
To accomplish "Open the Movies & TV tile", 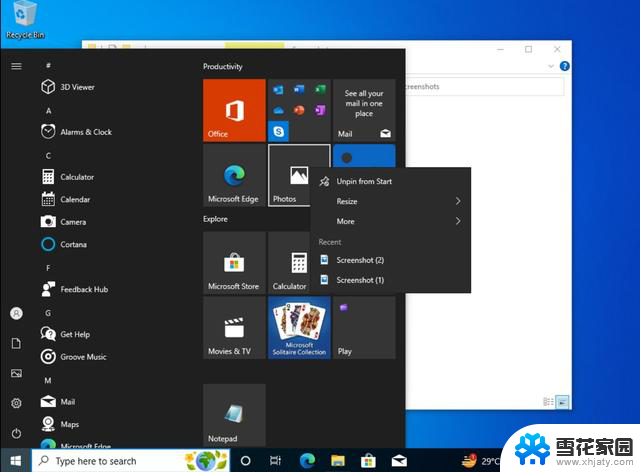I will [234, 327].
